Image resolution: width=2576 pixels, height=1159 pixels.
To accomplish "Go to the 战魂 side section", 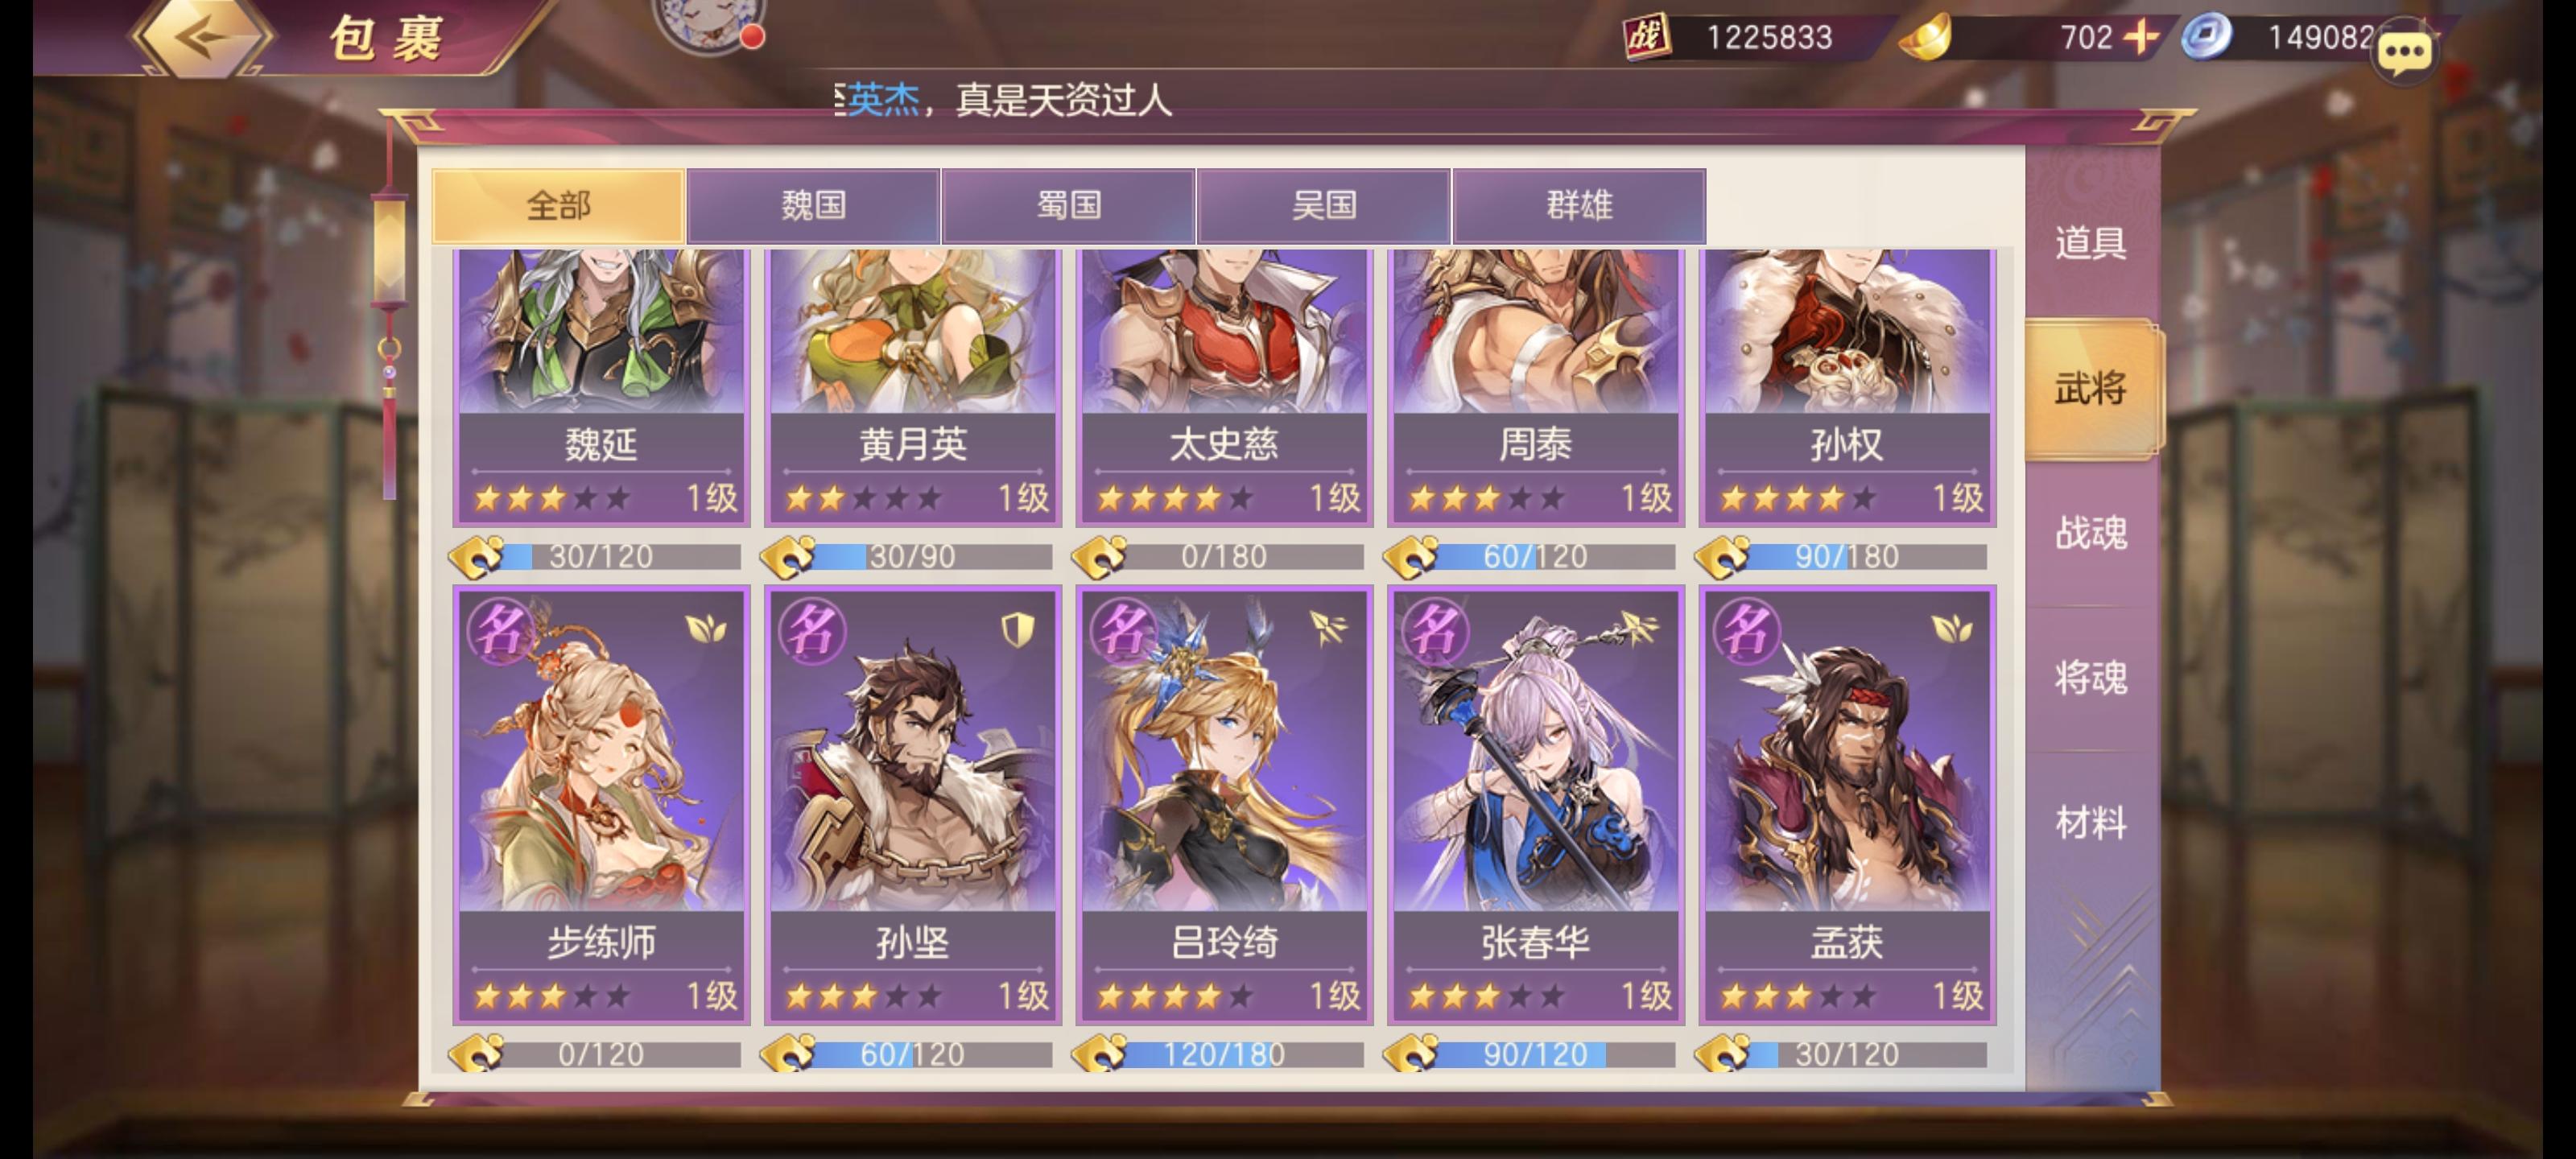I will point(2090,533).
